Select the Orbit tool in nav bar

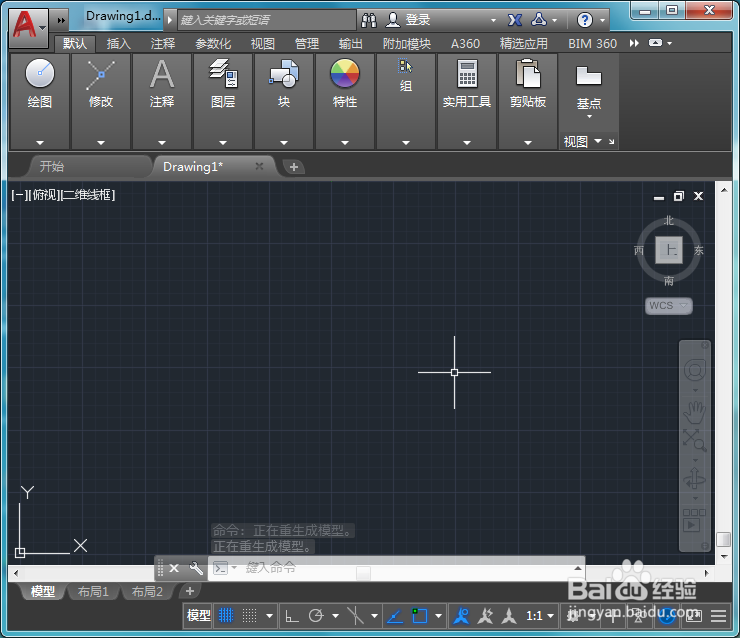[x=695, y=478]
